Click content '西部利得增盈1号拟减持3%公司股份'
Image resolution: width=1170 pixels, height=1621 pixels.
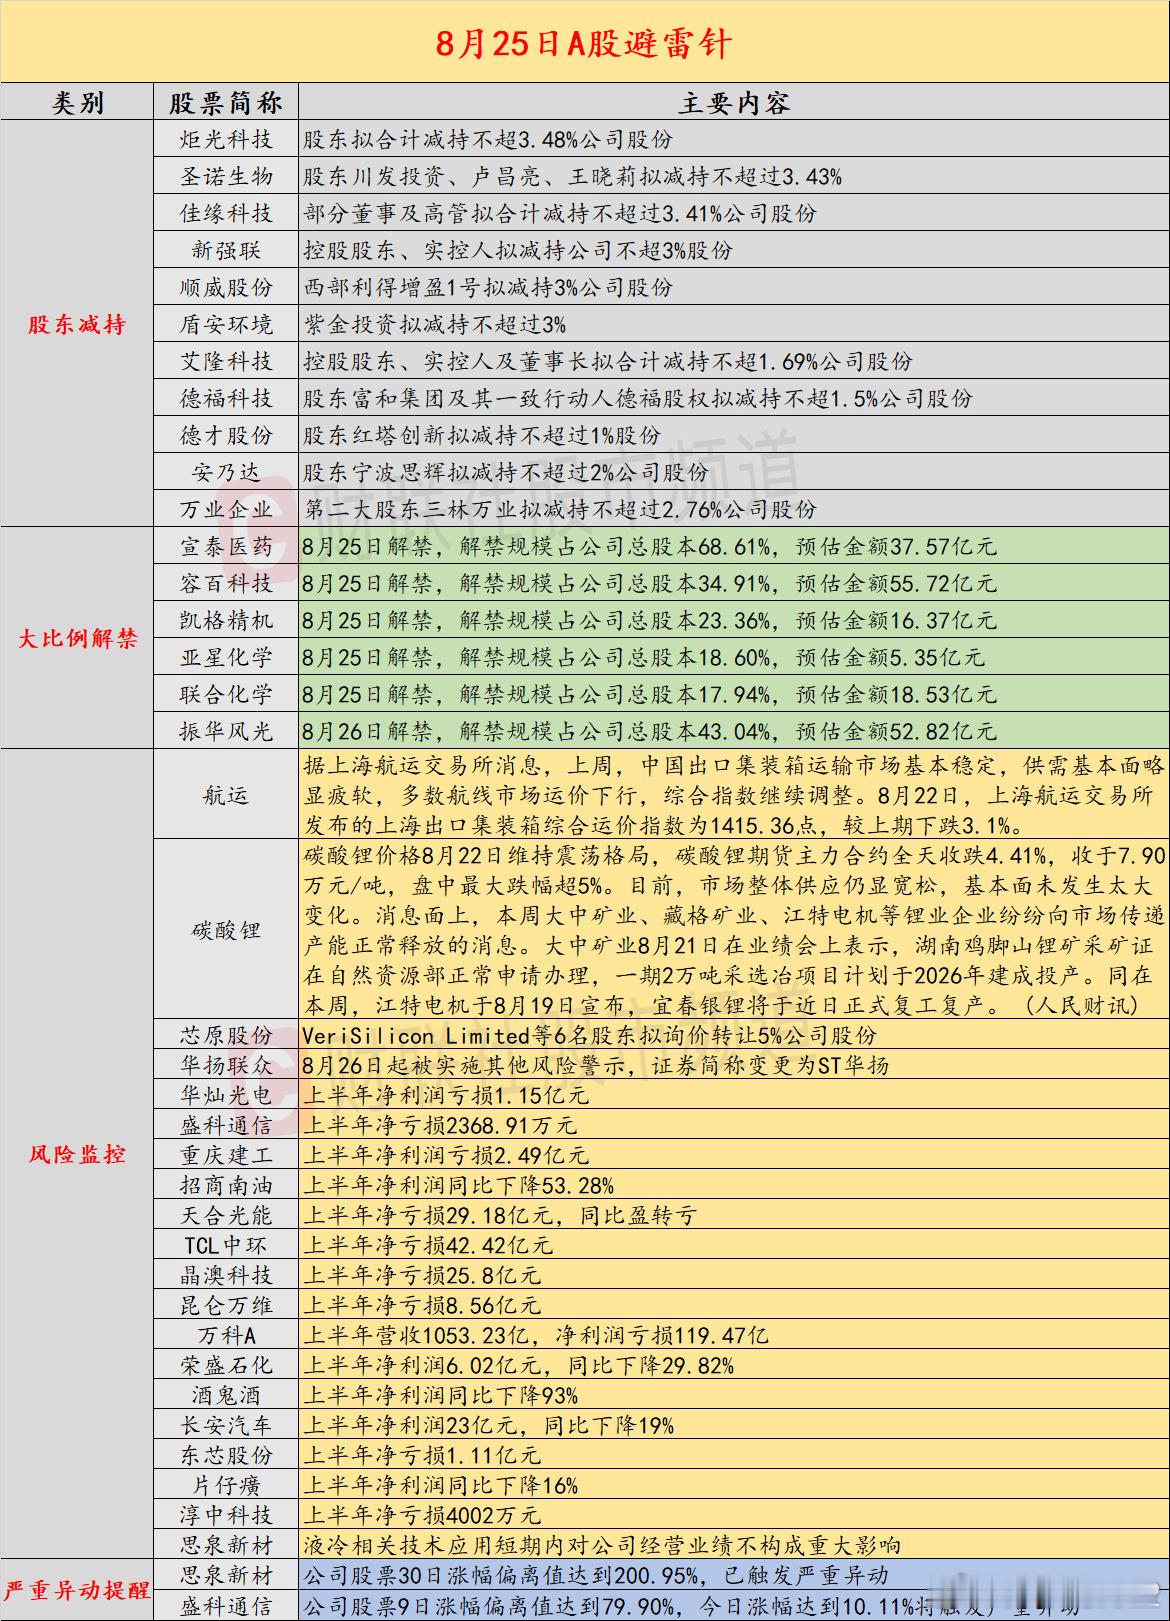coord(488,287)
